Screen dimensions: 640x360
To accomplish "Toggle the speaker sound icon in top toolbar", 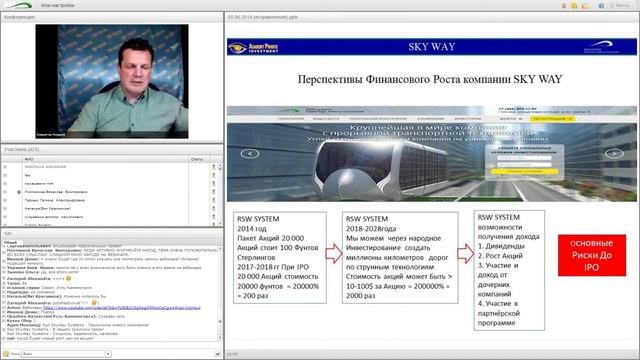I will coord(564,6).
